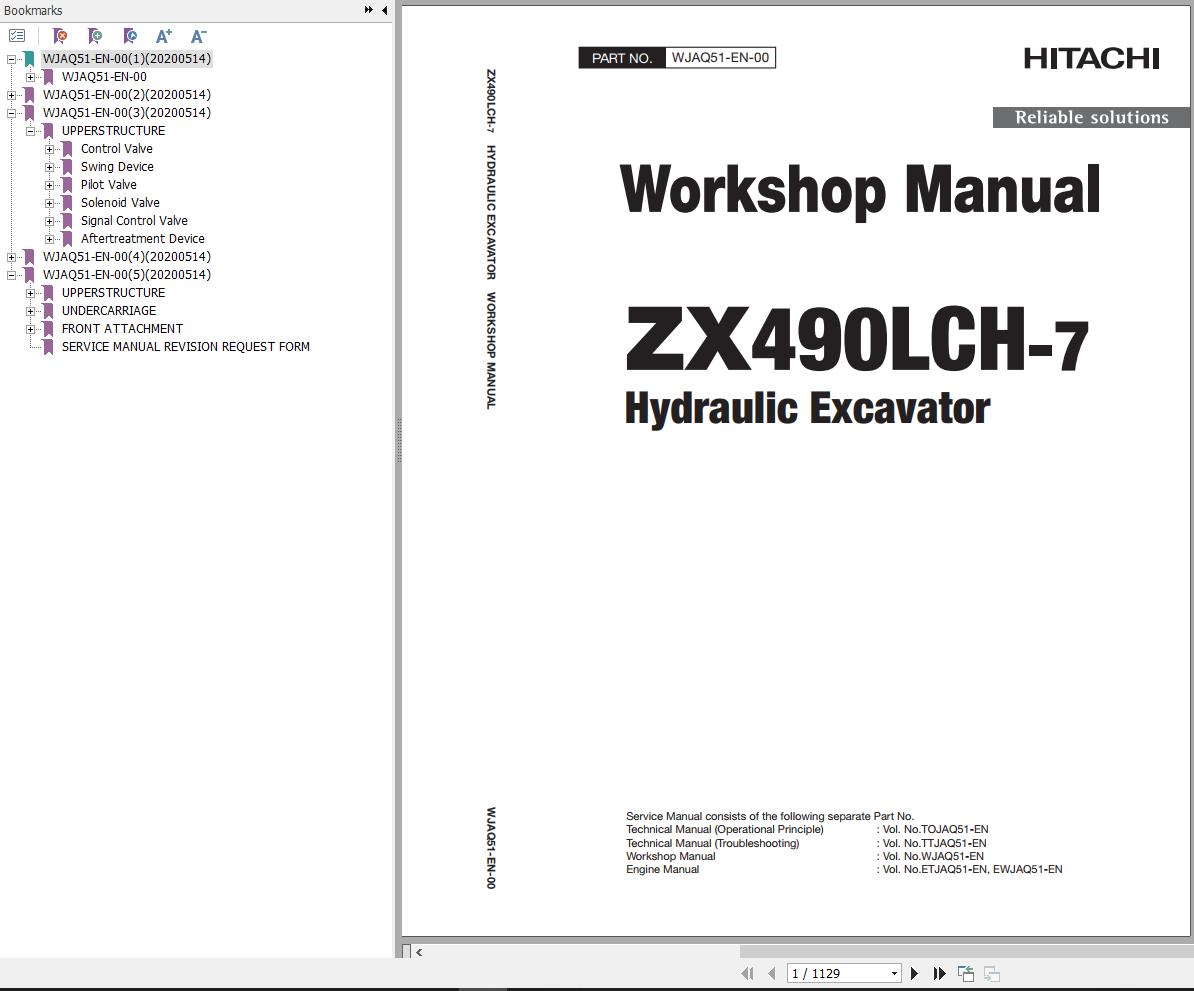Click the bookmark destination properties icon
This screenshot has height=991, width=1194.
[130, 36]
